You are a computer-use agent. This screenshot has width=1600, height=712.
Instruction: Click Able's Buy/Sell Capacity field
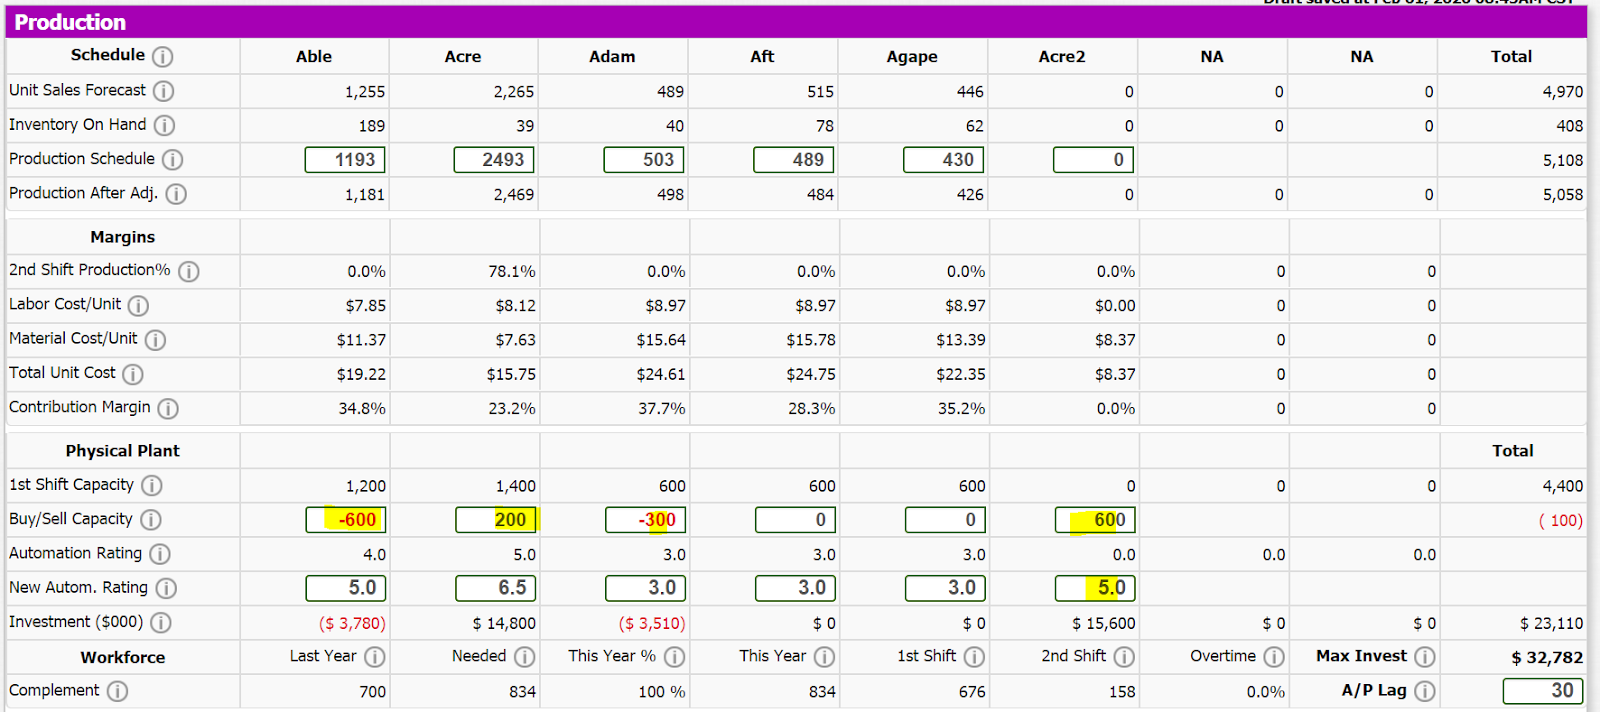pos(345,520)
